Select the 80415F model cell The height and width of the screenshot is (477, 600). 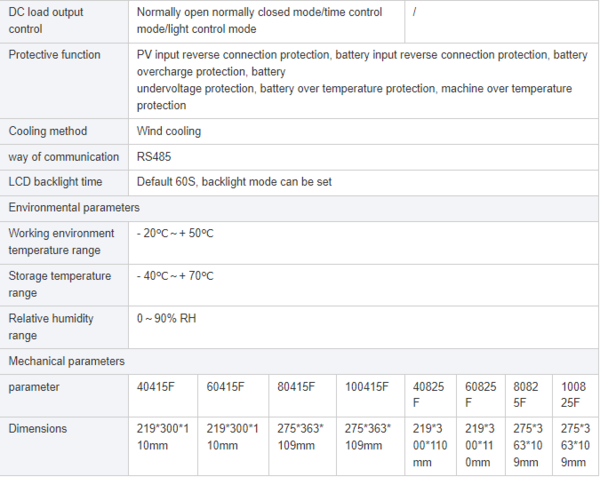[295, 386]
